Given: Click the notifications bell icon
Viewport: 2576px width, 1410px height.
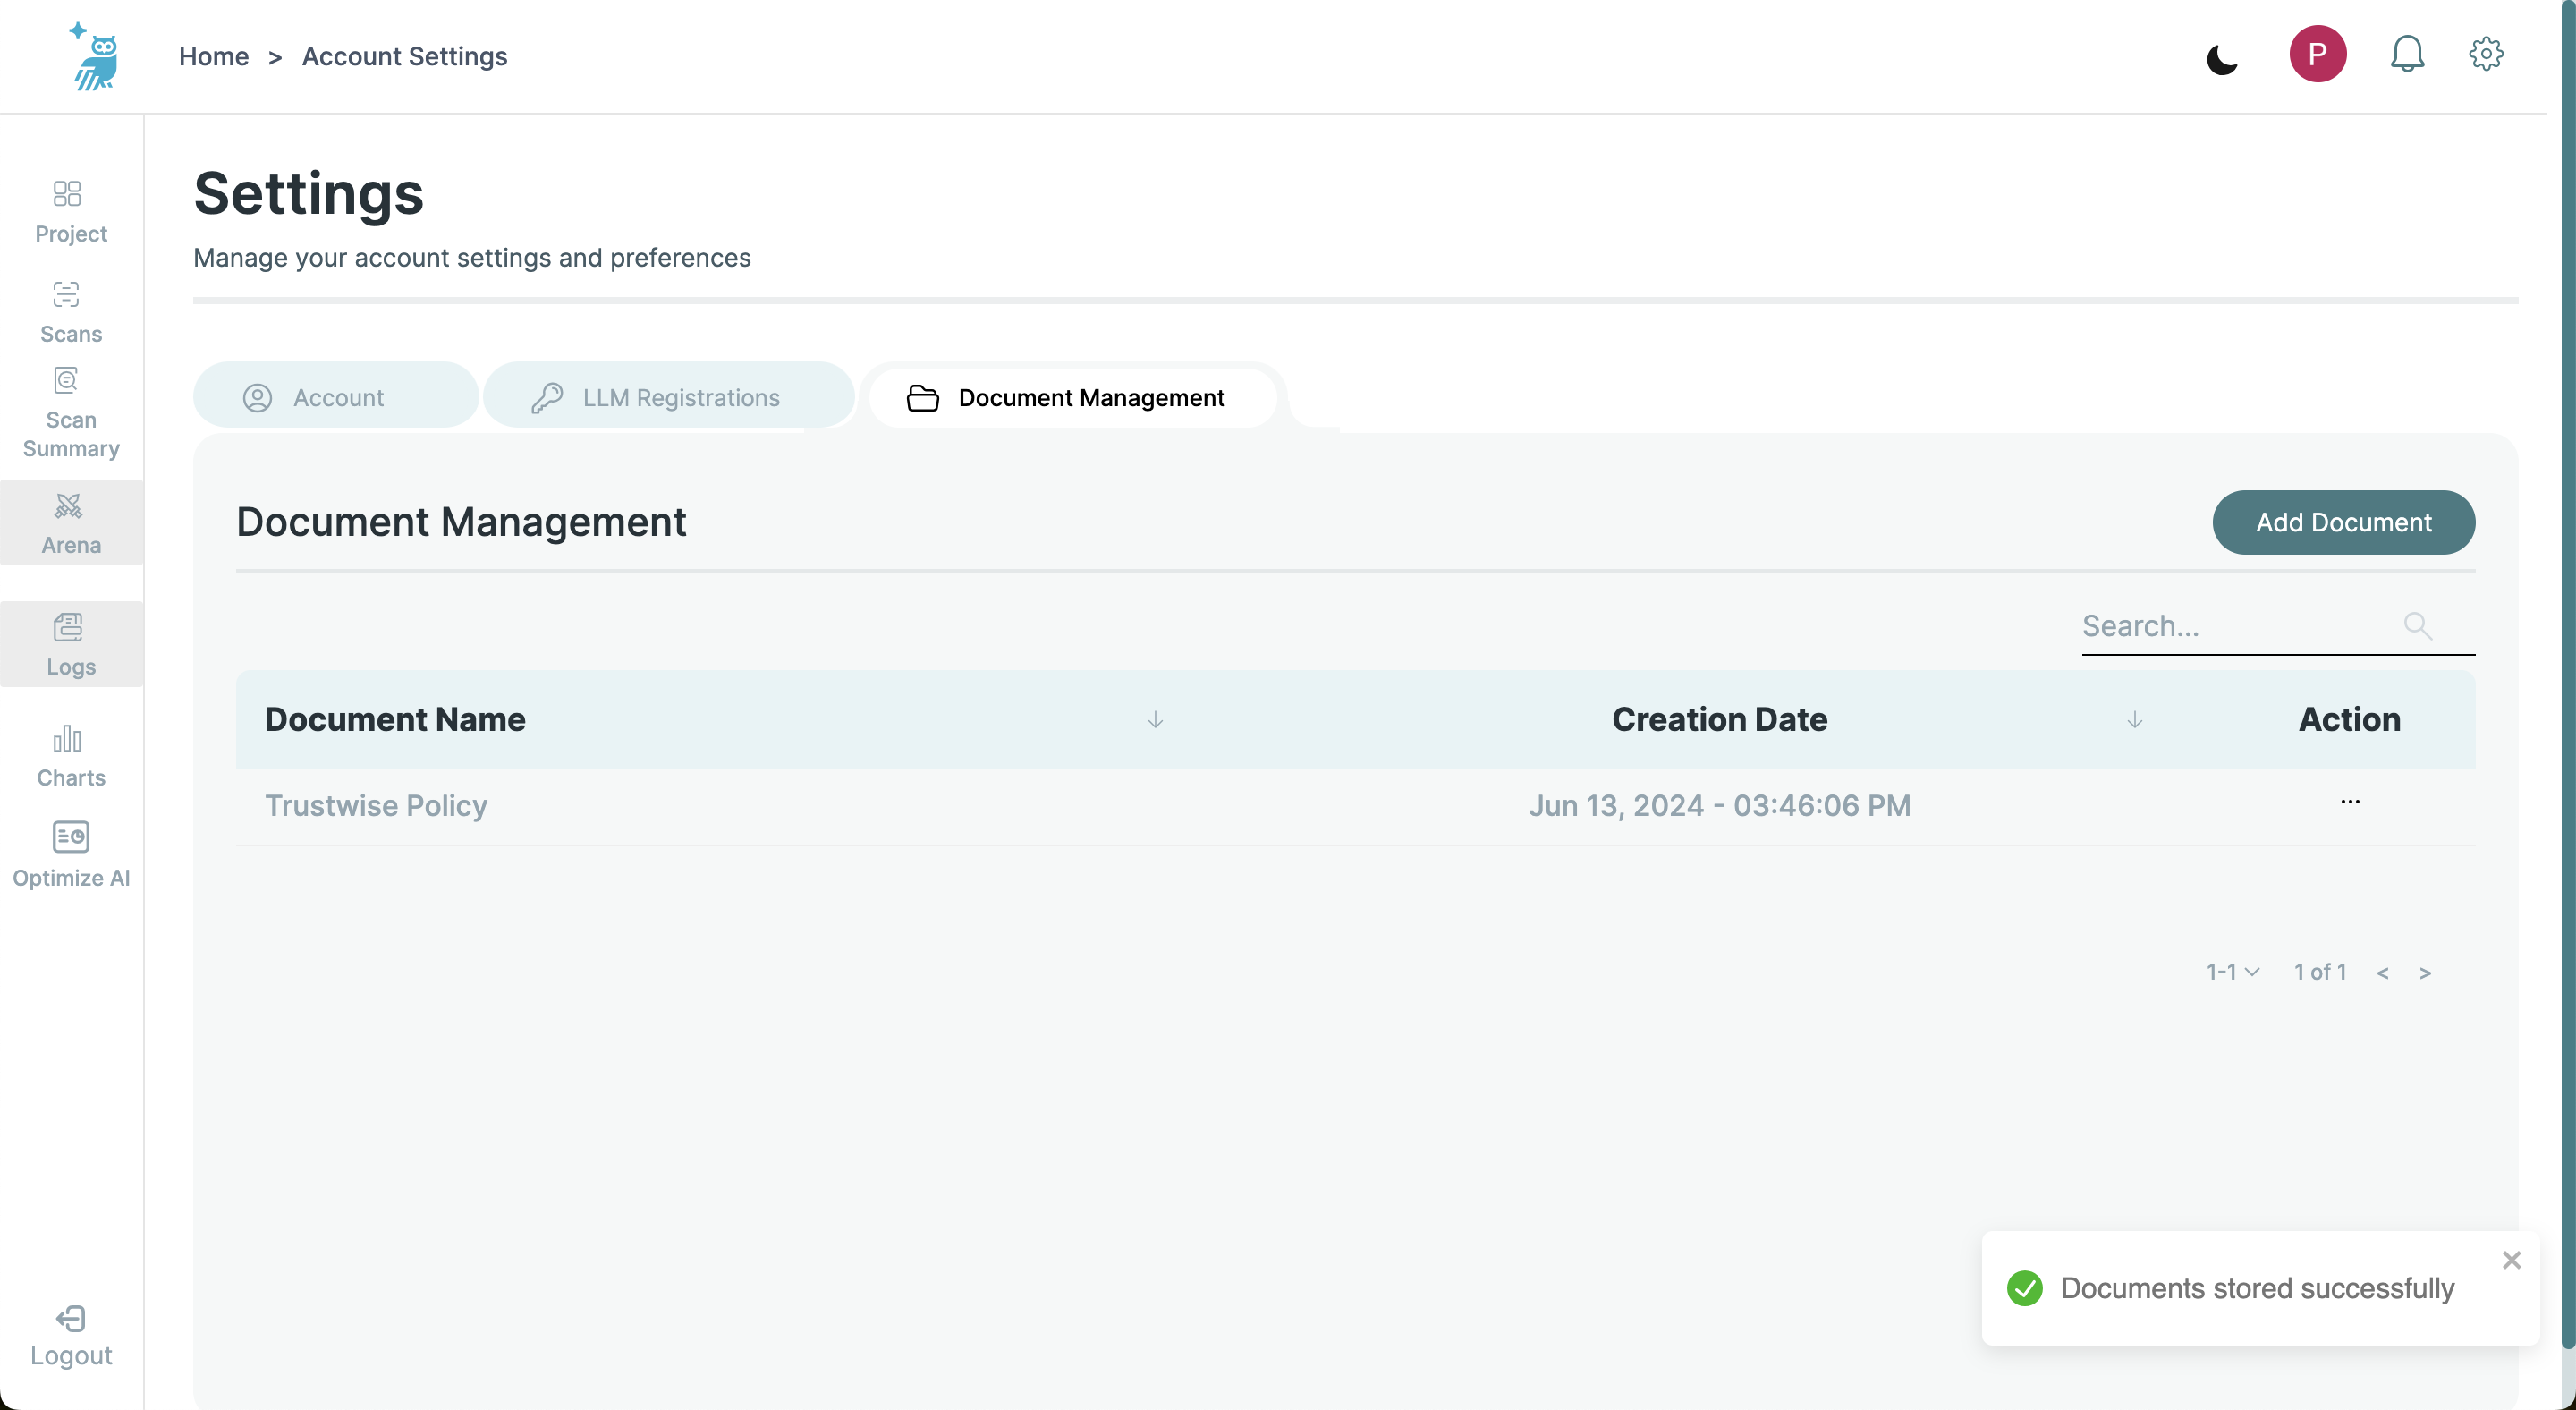Looking at the screenshot, I should point(2407,54).
